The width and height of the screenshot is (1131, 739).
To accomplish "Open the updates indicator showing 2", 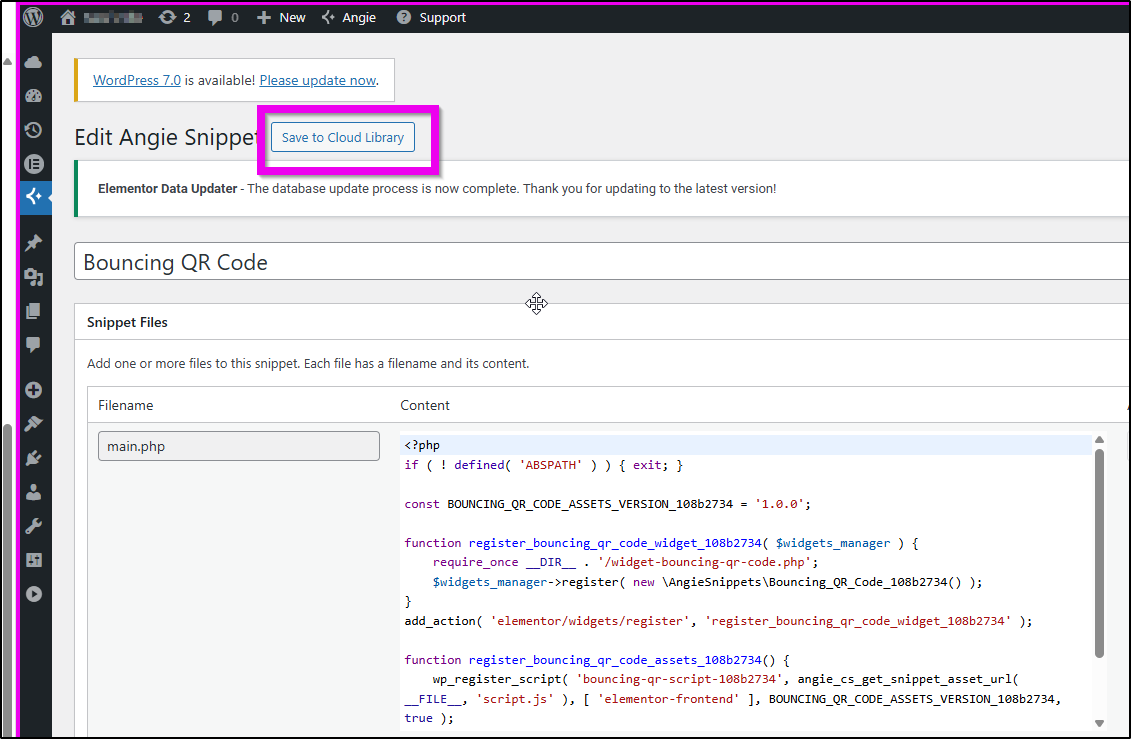I will click(x=175, y=17).
